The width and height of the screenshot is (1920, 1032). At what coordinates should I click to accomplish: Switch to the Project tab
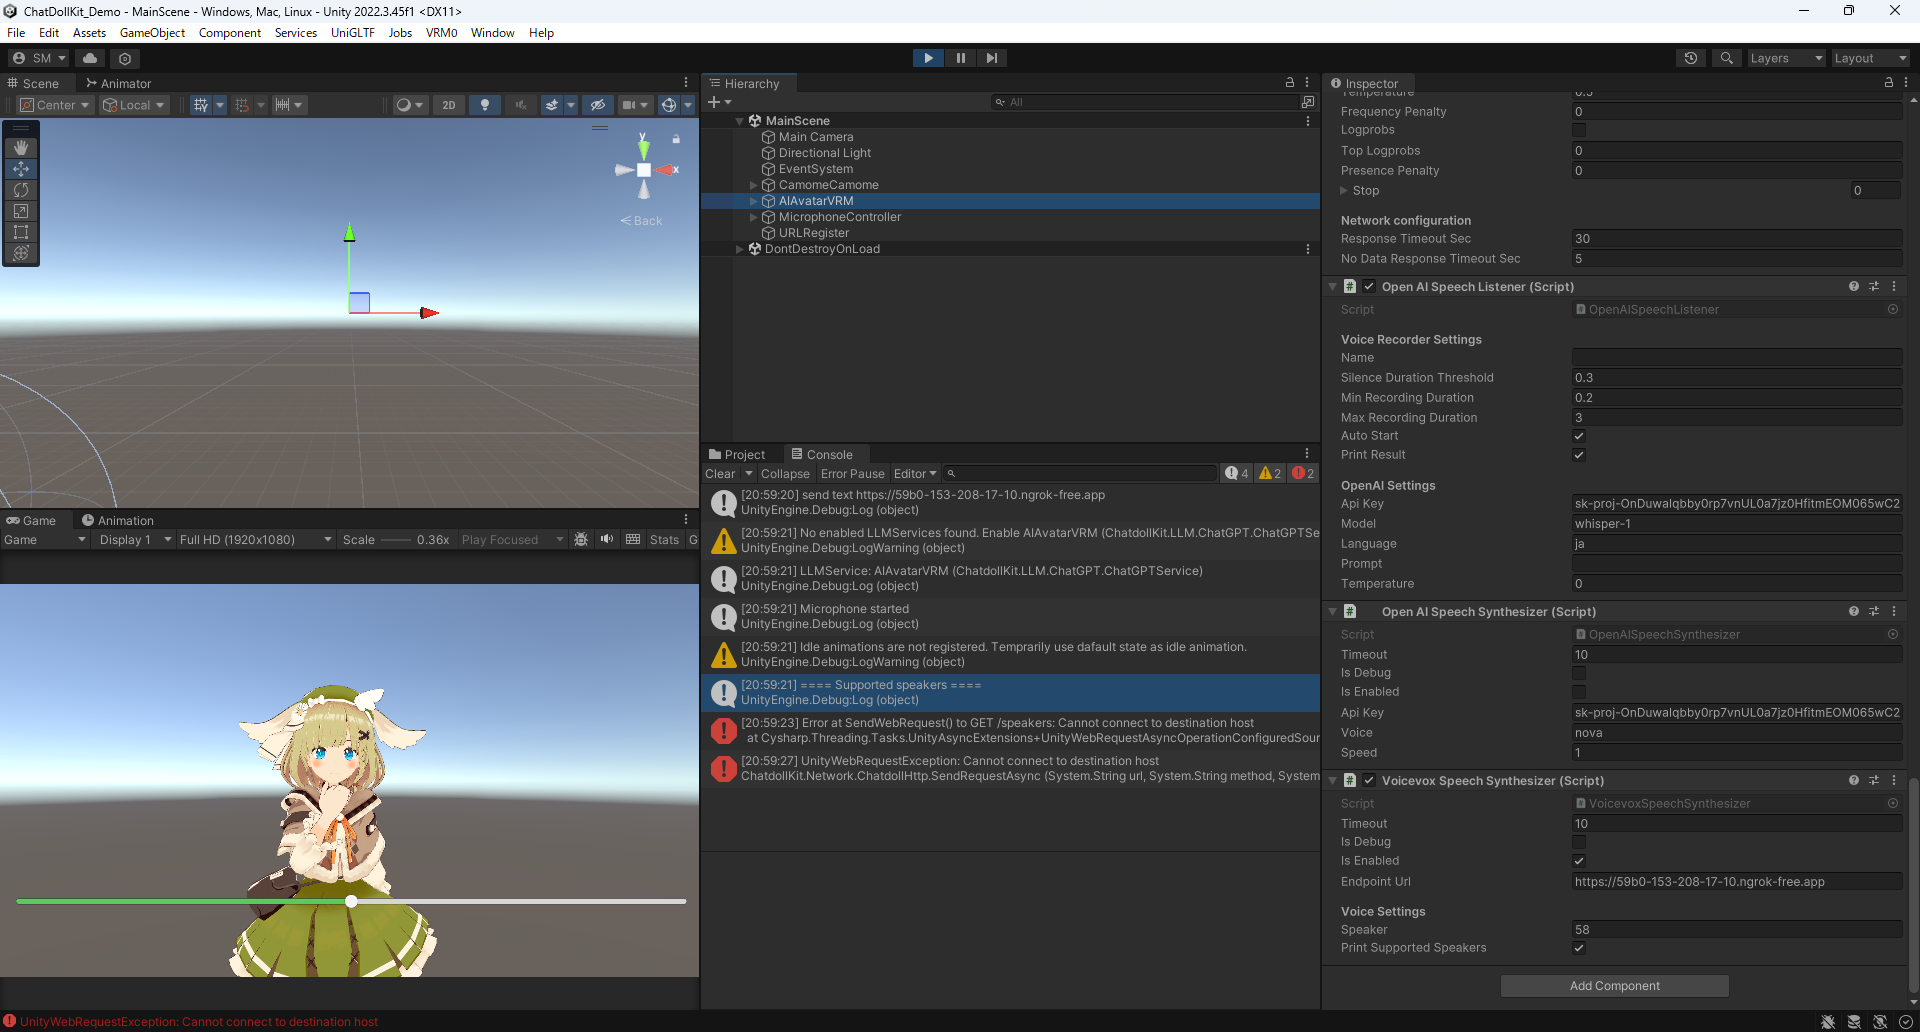[737, 455]
